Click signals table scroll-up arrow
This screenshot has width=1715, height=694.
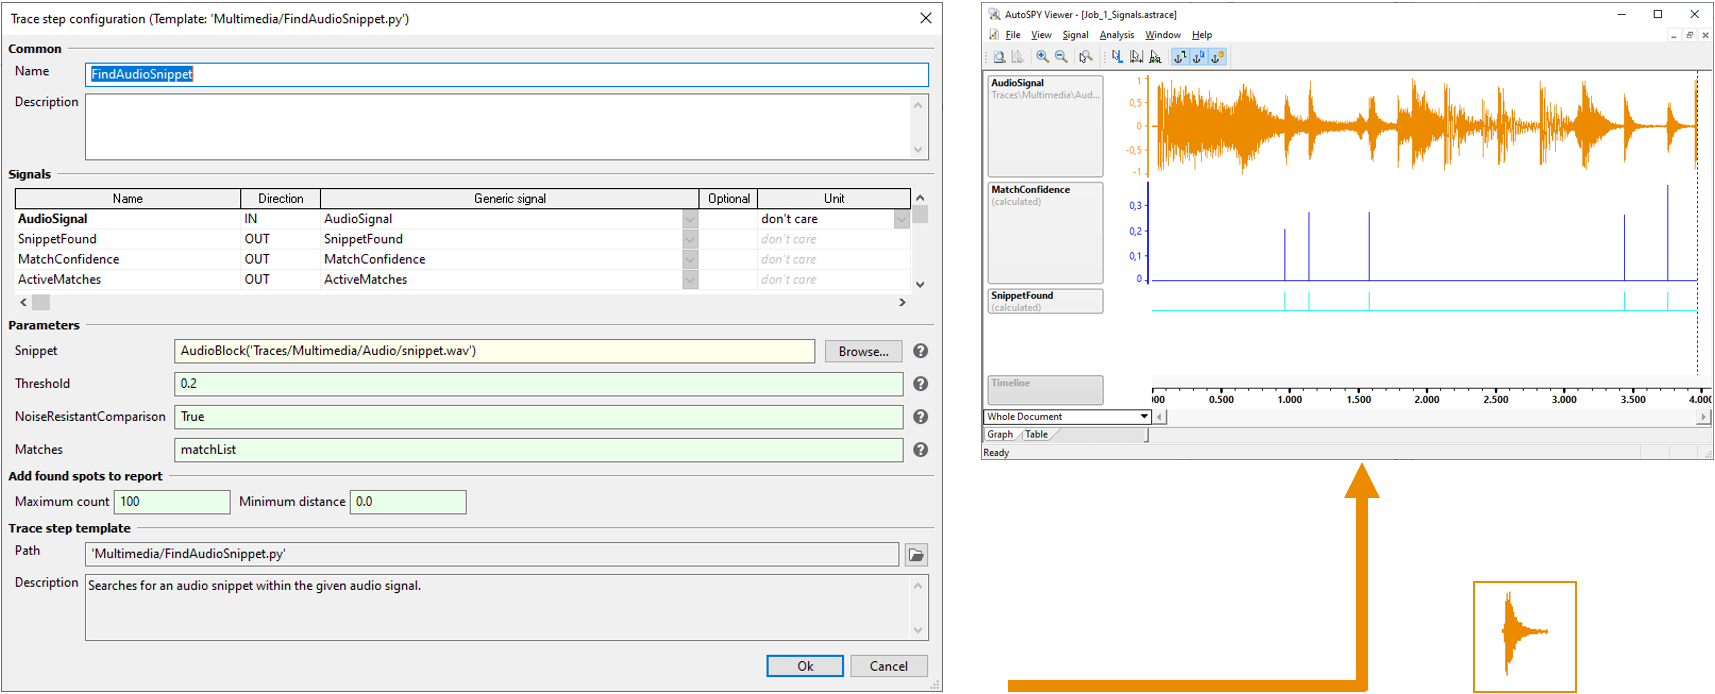click(920, 198)
